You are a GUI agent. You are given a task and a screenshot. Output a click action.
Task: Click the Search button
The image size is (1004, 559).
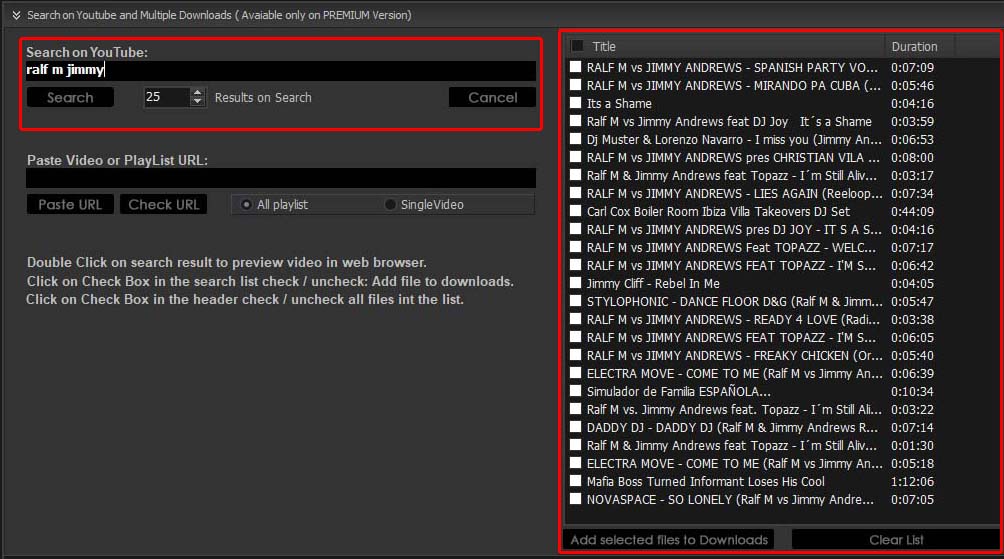(x=70, y=97)
